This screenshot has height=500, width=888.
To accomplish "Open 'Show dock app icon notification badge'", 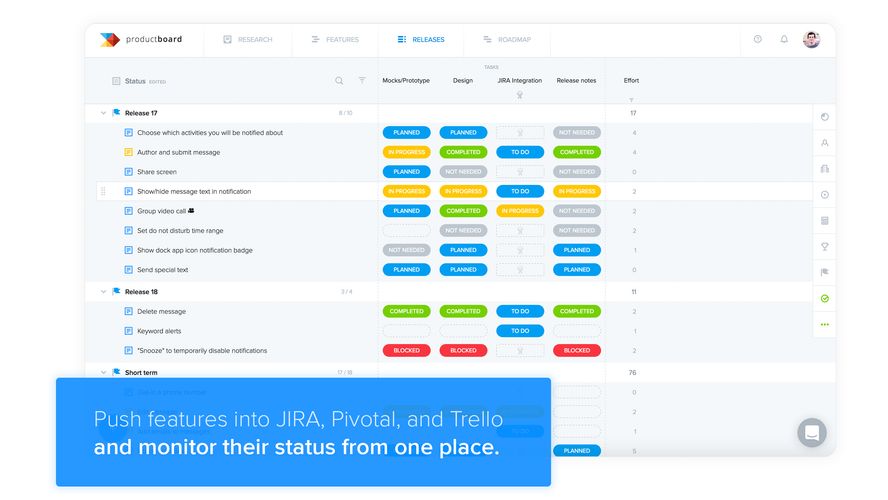I will [195, 250].
